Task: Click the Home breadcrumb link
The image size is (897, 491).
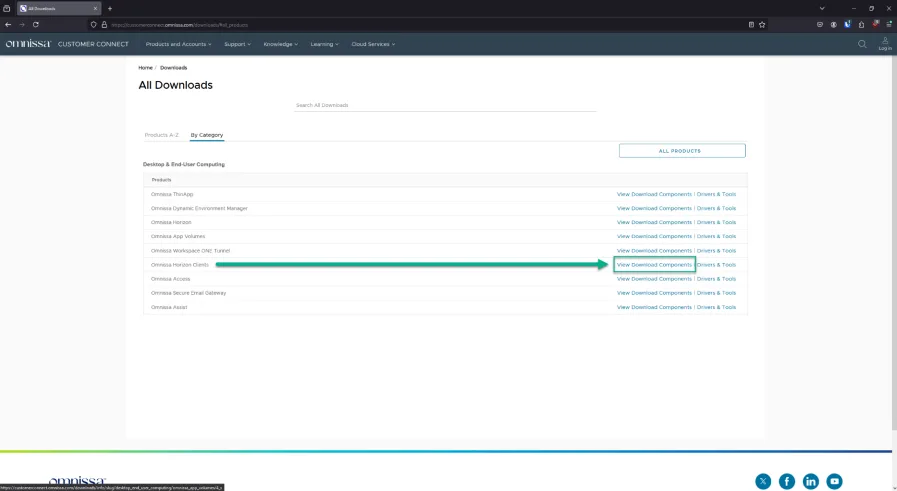Action: tap(145, 68)
